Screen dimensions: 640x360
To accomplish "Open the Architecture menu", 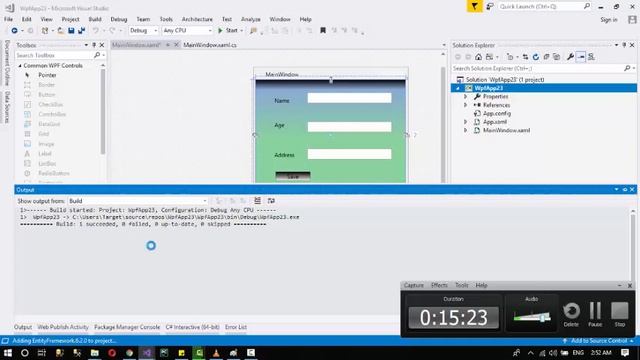I will [x=197, y=19].
